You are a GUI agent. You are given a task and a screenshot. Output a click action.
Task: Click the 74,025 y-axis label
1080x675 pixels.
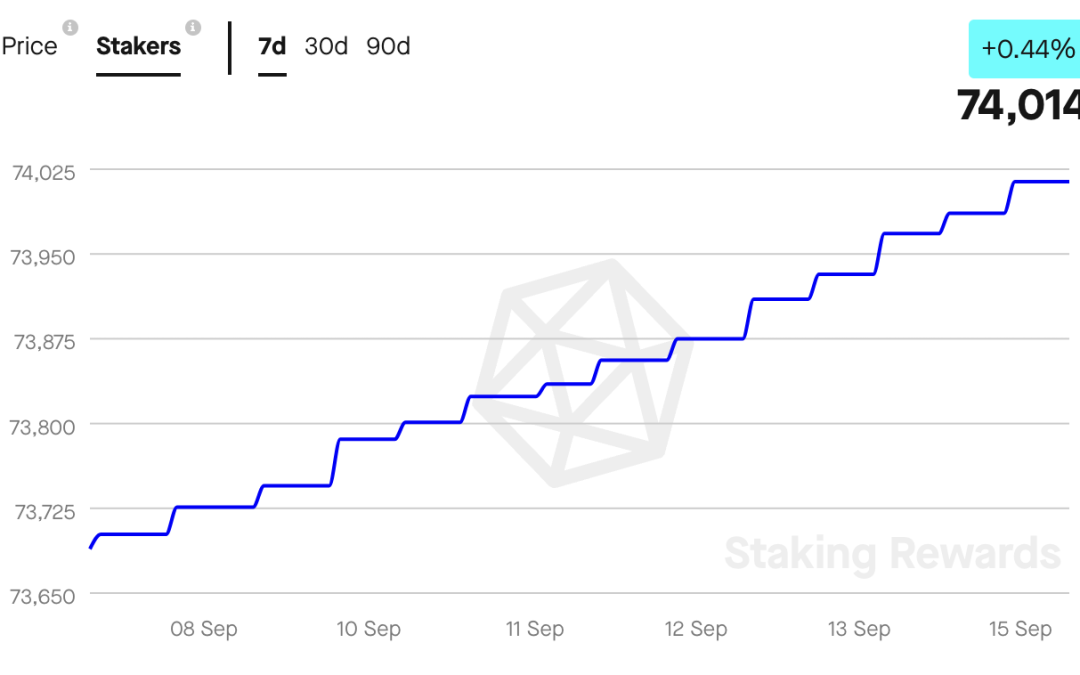click(x=43, y=172)
